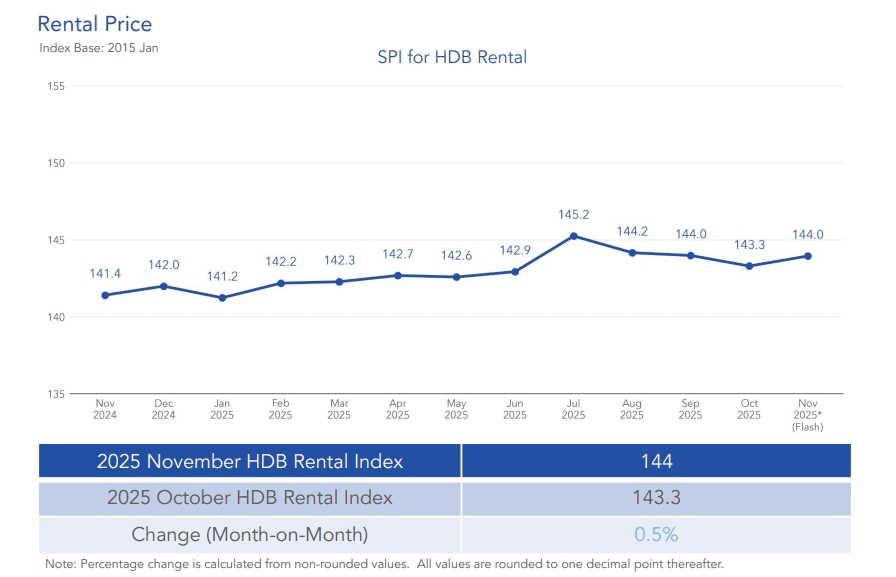Select the 142.9 data label for June
The width and height of the screenshot is (896, 577).
coord(515,250)
